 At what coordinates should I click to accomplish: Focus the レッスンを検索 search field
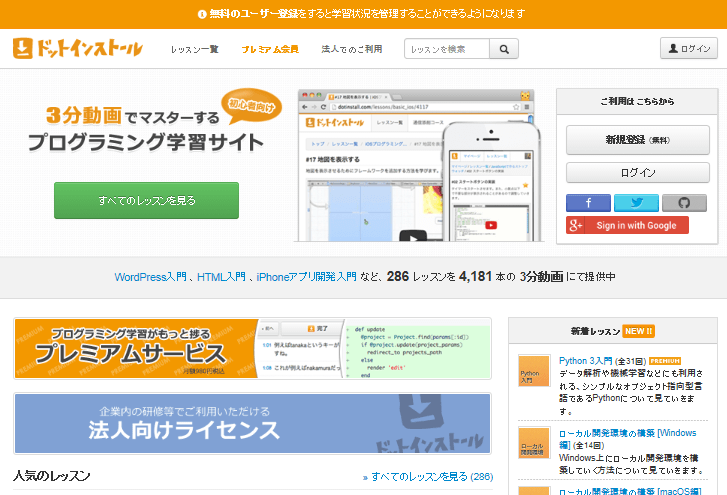(x=446, y=49)
